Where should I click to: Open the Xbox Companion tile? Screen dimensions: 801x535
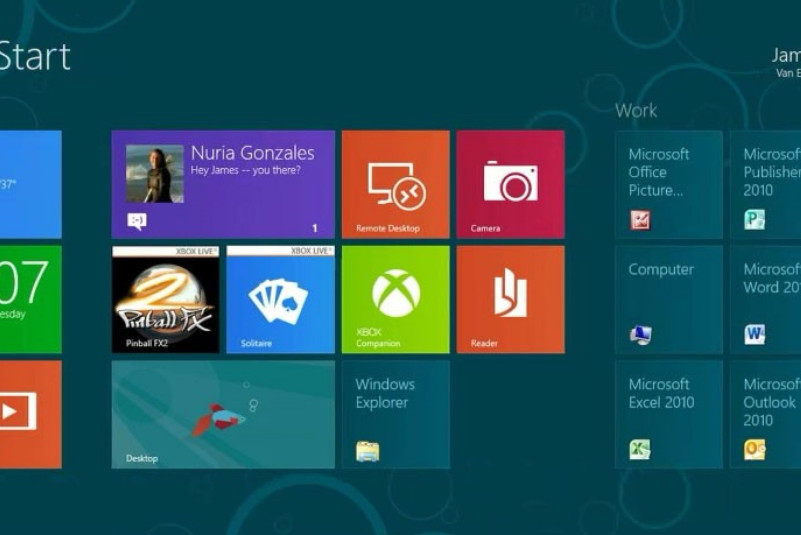[x=395, y=299]
